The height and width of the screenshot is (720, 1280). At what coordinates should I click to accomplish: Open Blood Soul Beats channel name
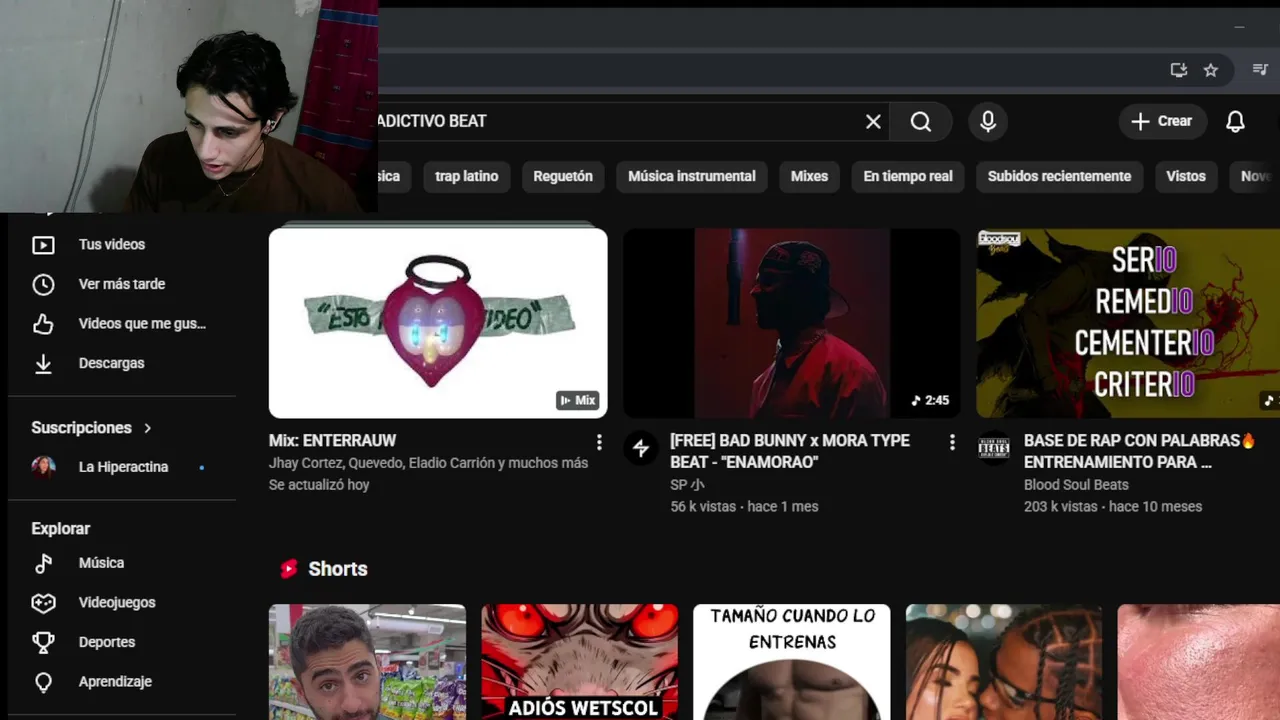1076,485
